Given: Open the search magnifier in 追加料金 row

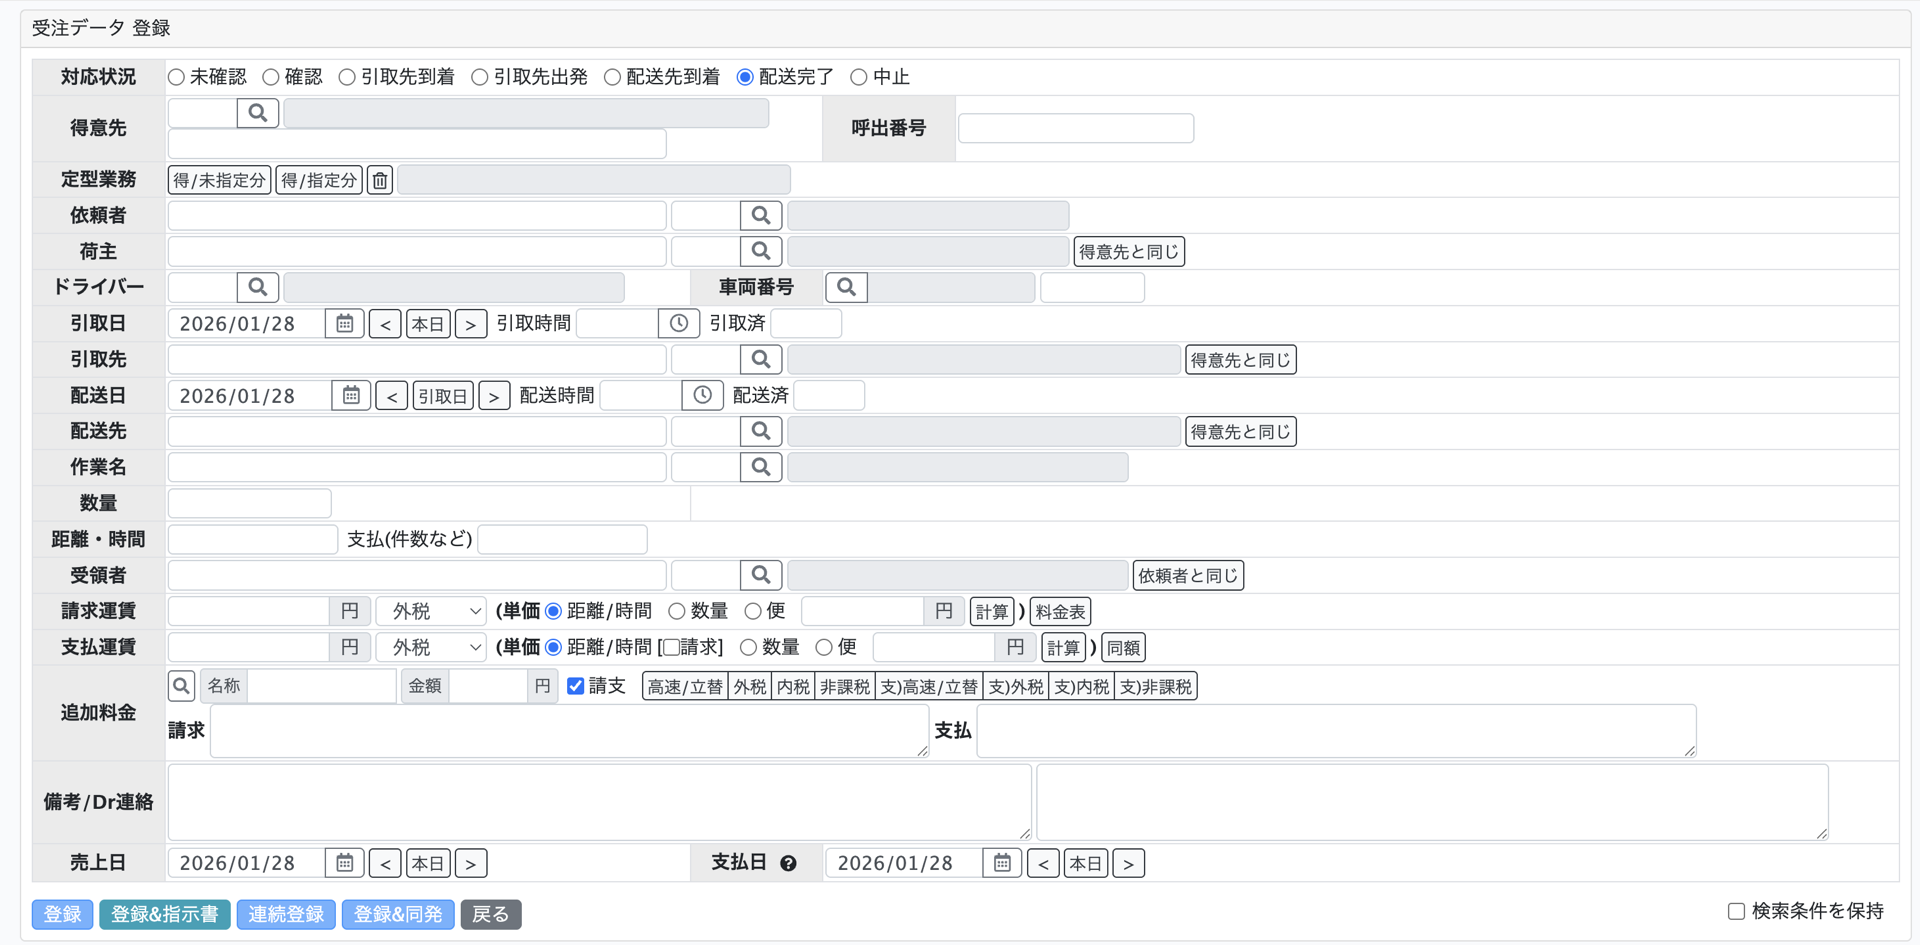Looking at the screenshot, I should click(181, 685).
